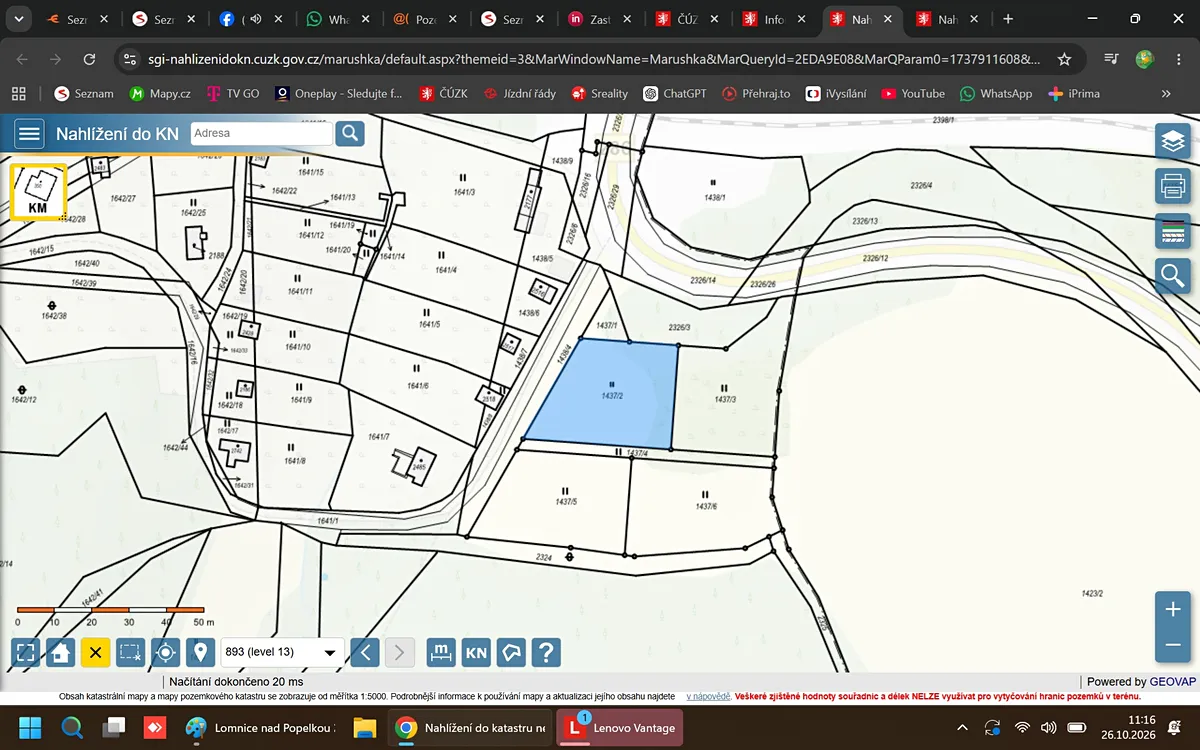Click the KN info tool button
This screenshot has width=1200, height=750.
pyautogui.click(x=477, y=653)
